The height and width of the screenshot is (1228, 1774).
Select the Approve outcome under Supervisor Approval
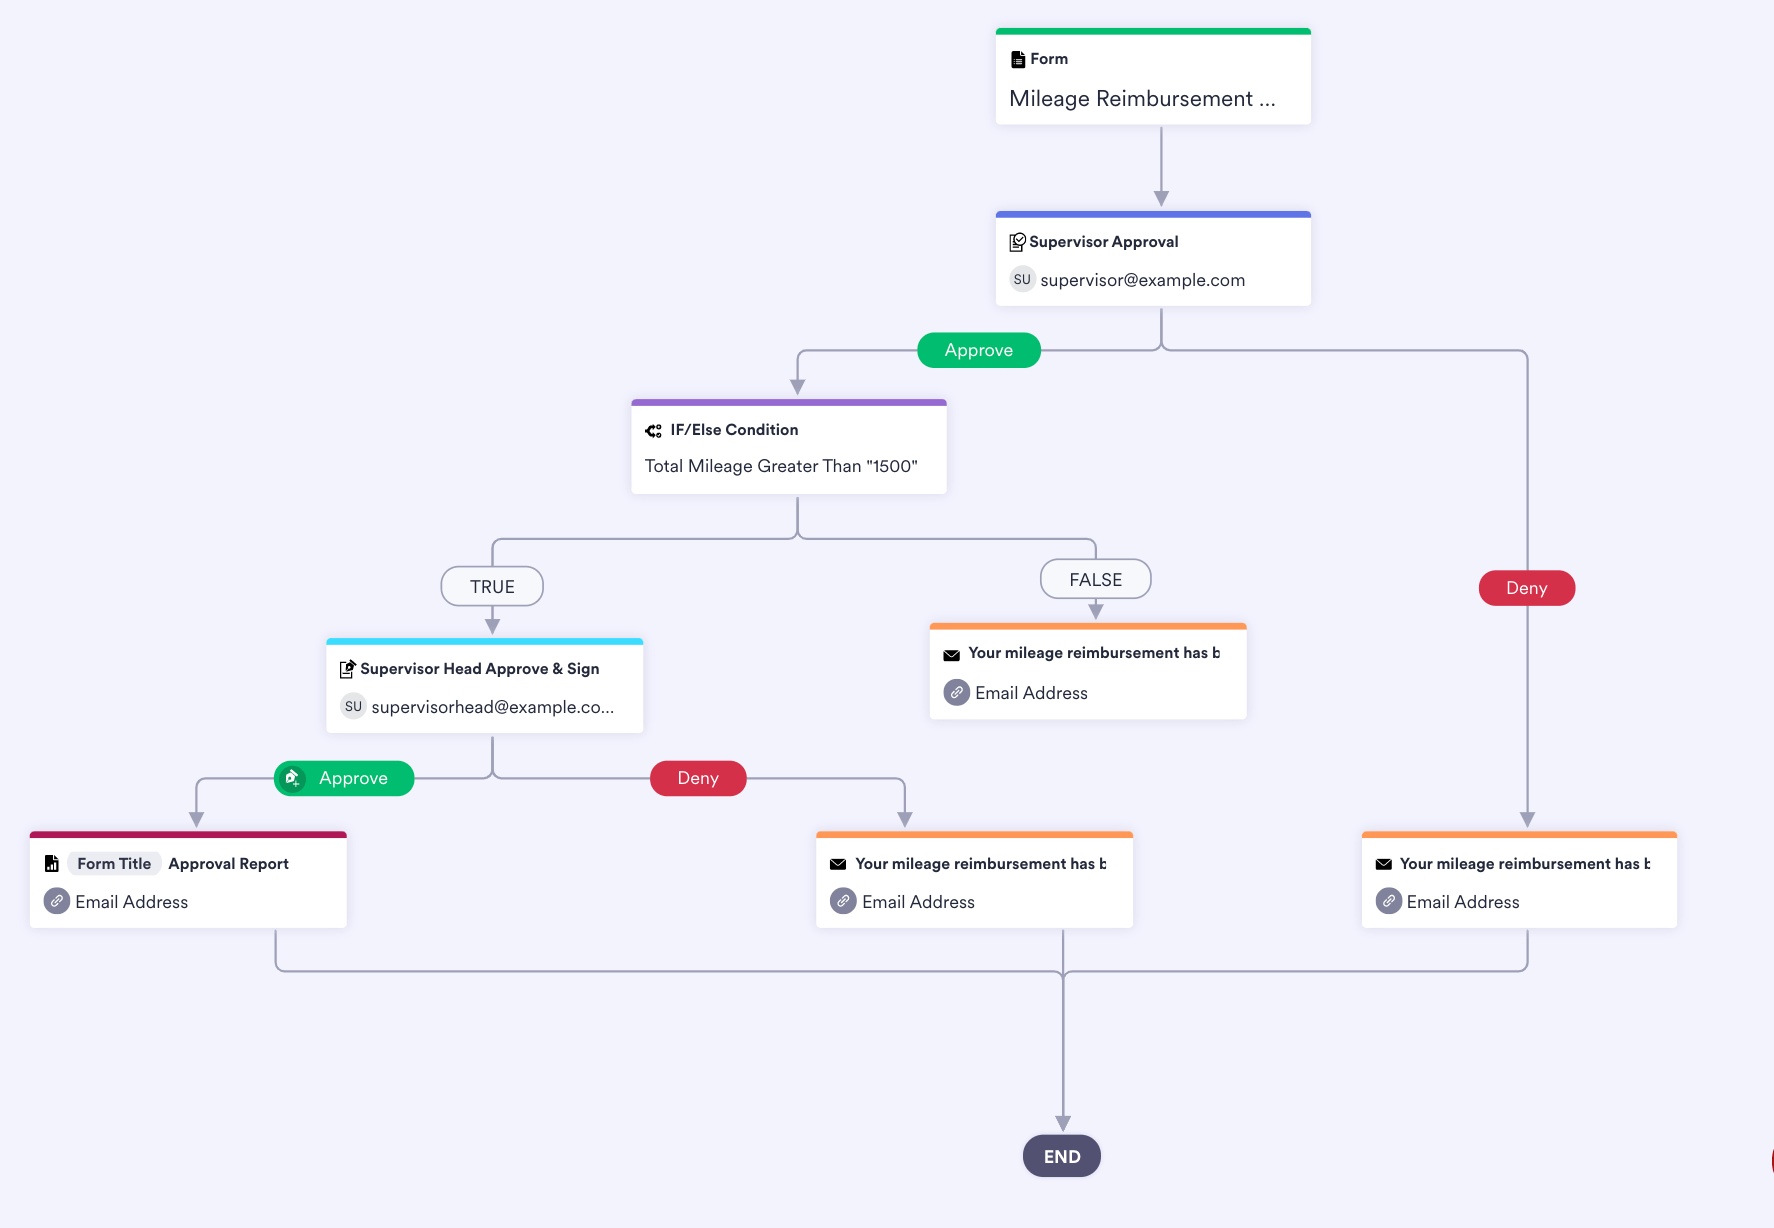pyautogui.click(x=979, y=350)
